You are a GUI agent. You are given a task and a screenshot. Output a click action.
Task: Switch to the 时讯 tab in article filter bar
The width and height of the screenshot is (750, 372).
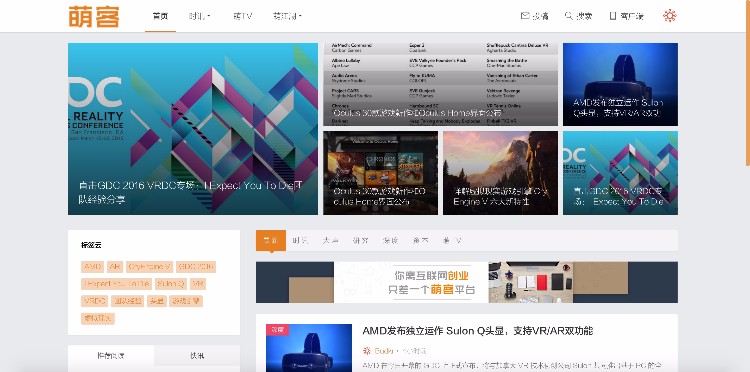(x=300, y=241)
